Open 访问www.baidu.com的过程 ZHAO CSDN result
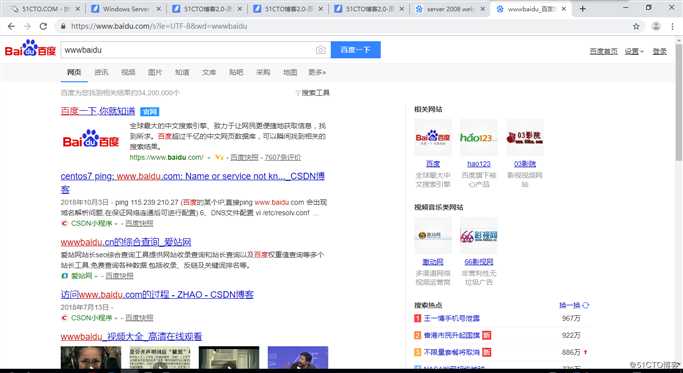 tap(157, 295)
